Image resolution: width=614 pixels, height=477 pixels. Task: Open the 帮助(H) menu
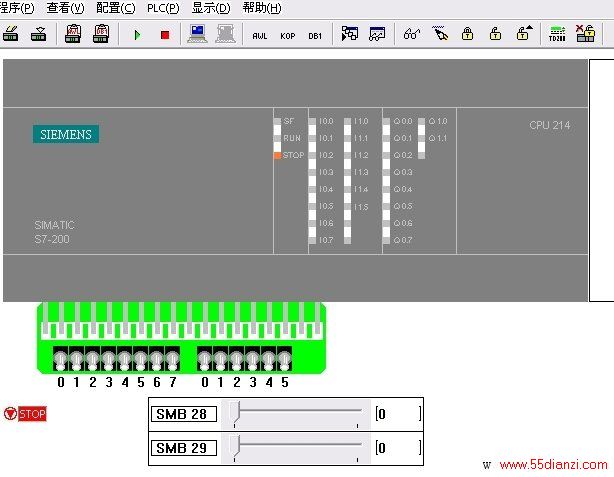tap(262, 8)
